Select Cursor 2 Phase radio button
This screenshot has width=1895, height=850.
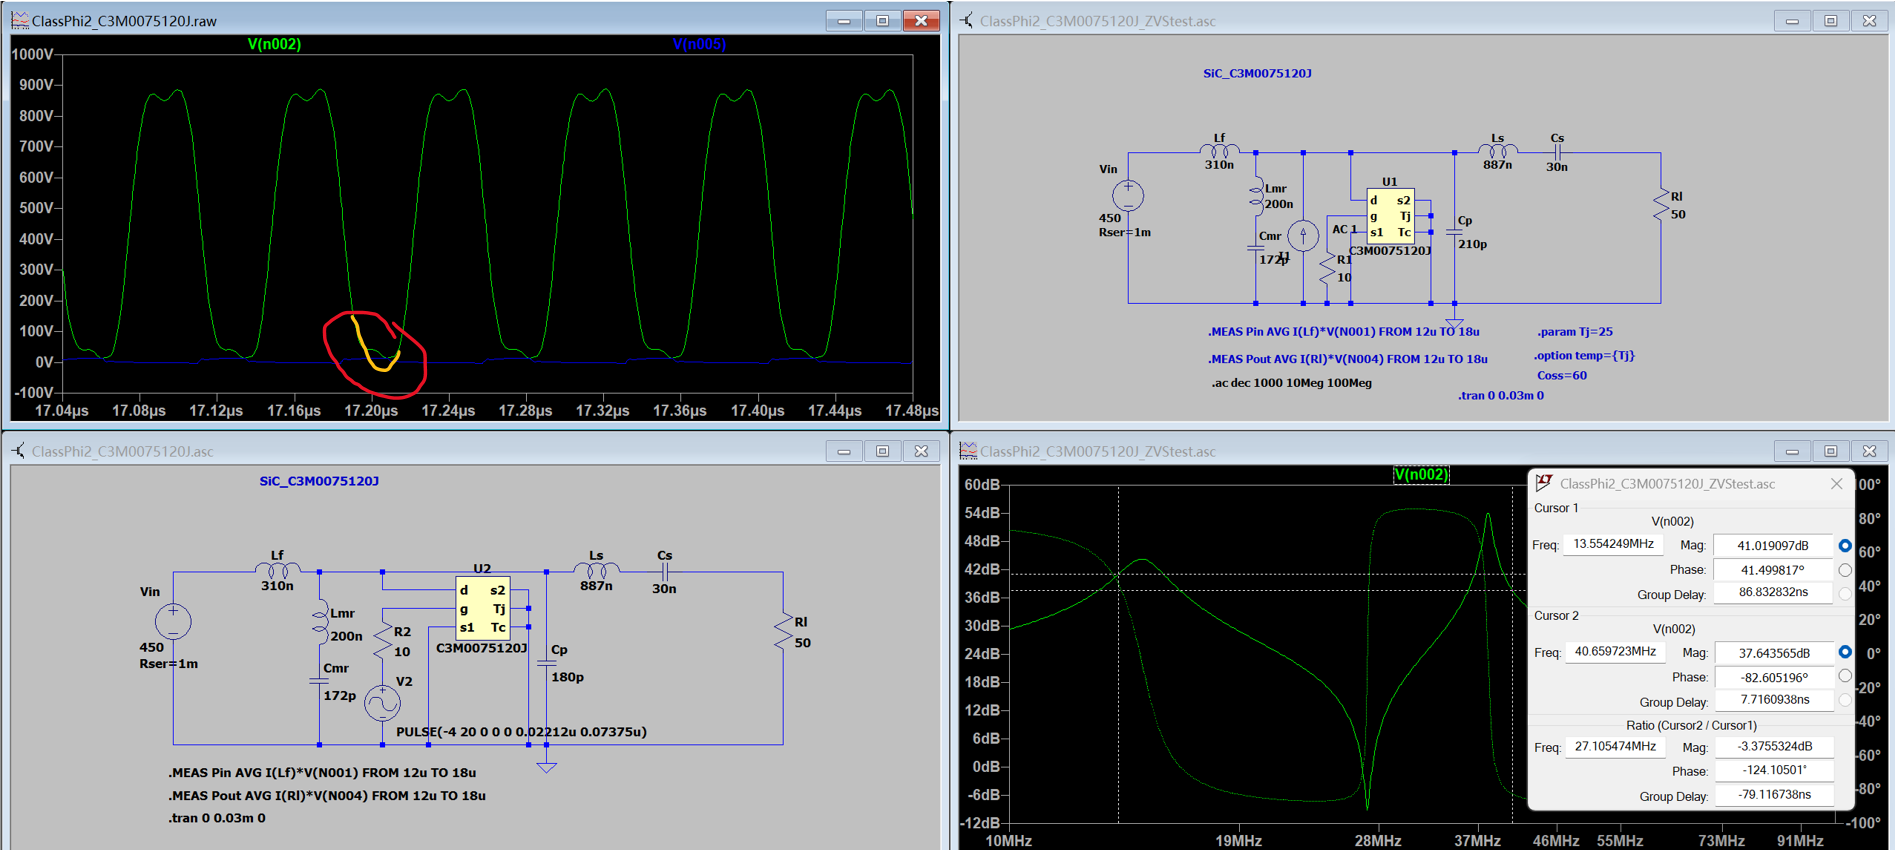coord(1845,676)
